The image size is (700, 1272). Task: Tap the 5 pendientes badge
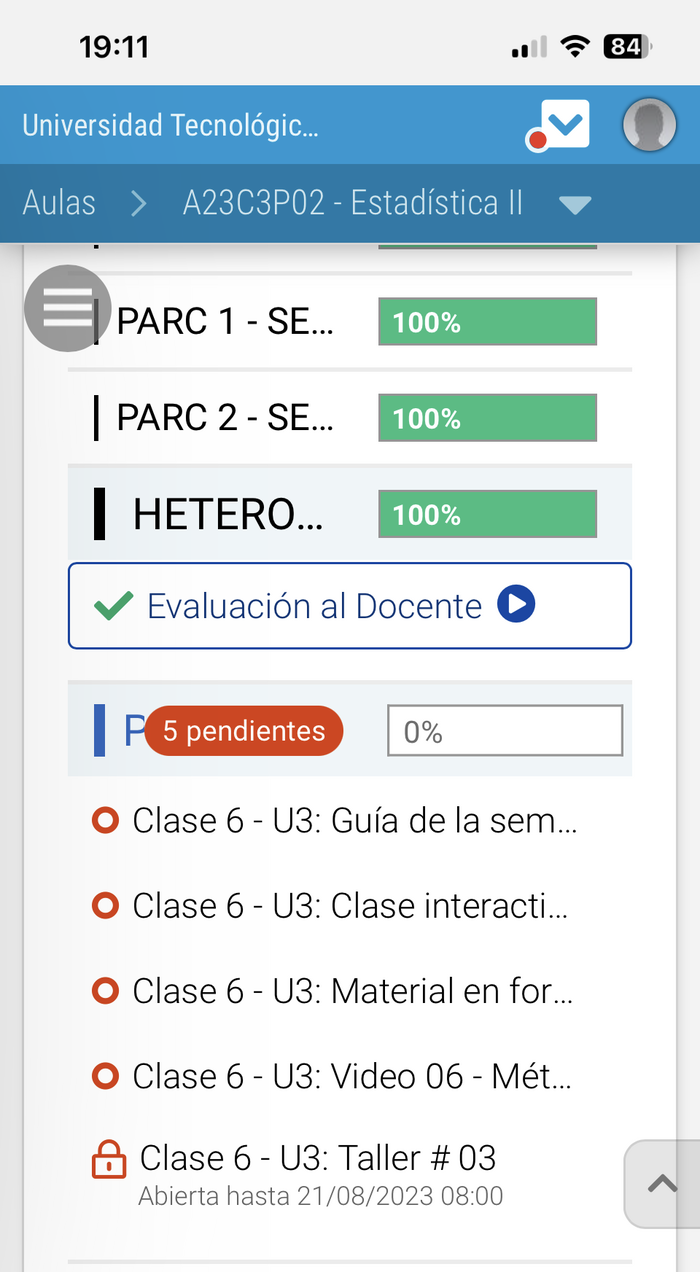tap(243, 731)
